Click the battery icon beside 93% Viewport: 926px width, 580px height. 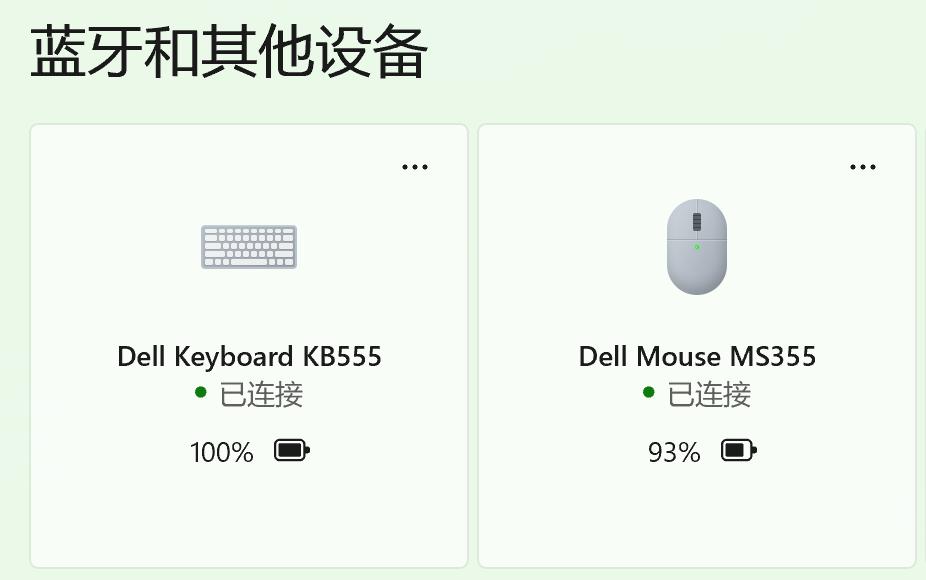739,451
